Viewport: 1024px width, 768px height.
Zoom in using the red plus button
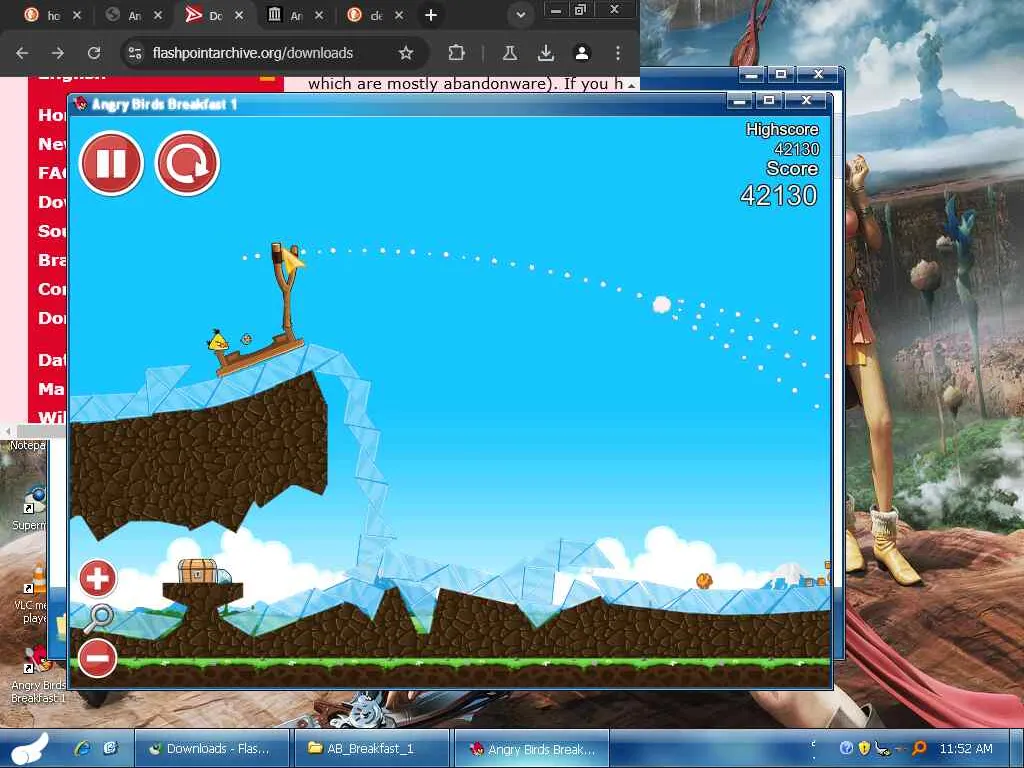click(x=97, y=578)
